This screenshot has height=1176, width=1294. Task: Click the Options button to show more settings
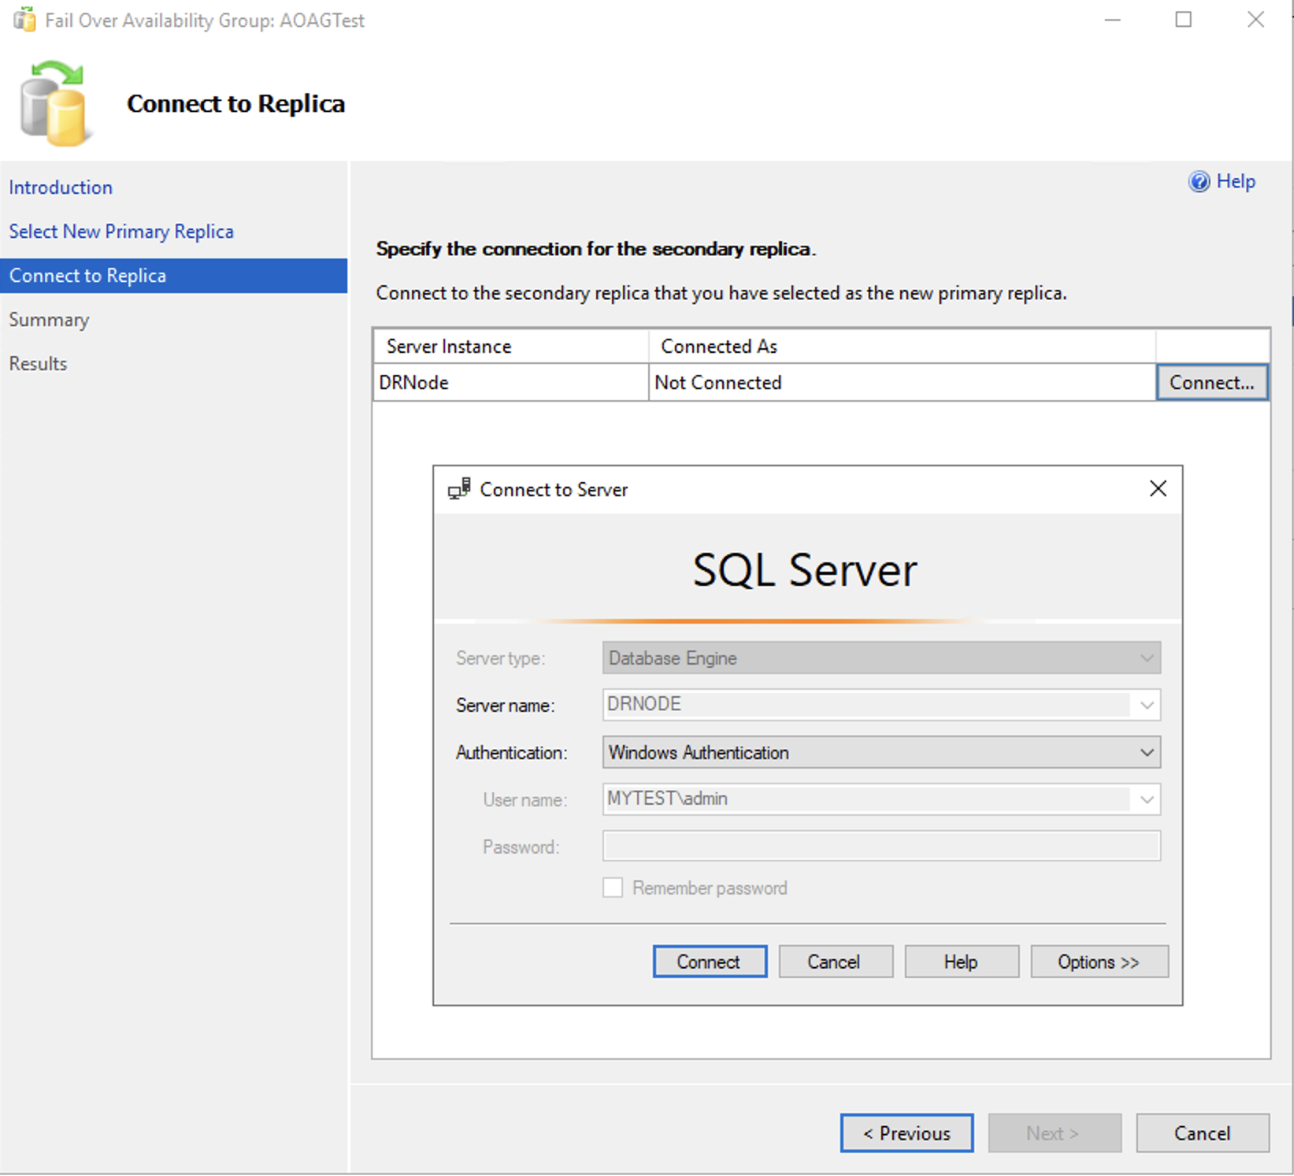pos(1099,961)
